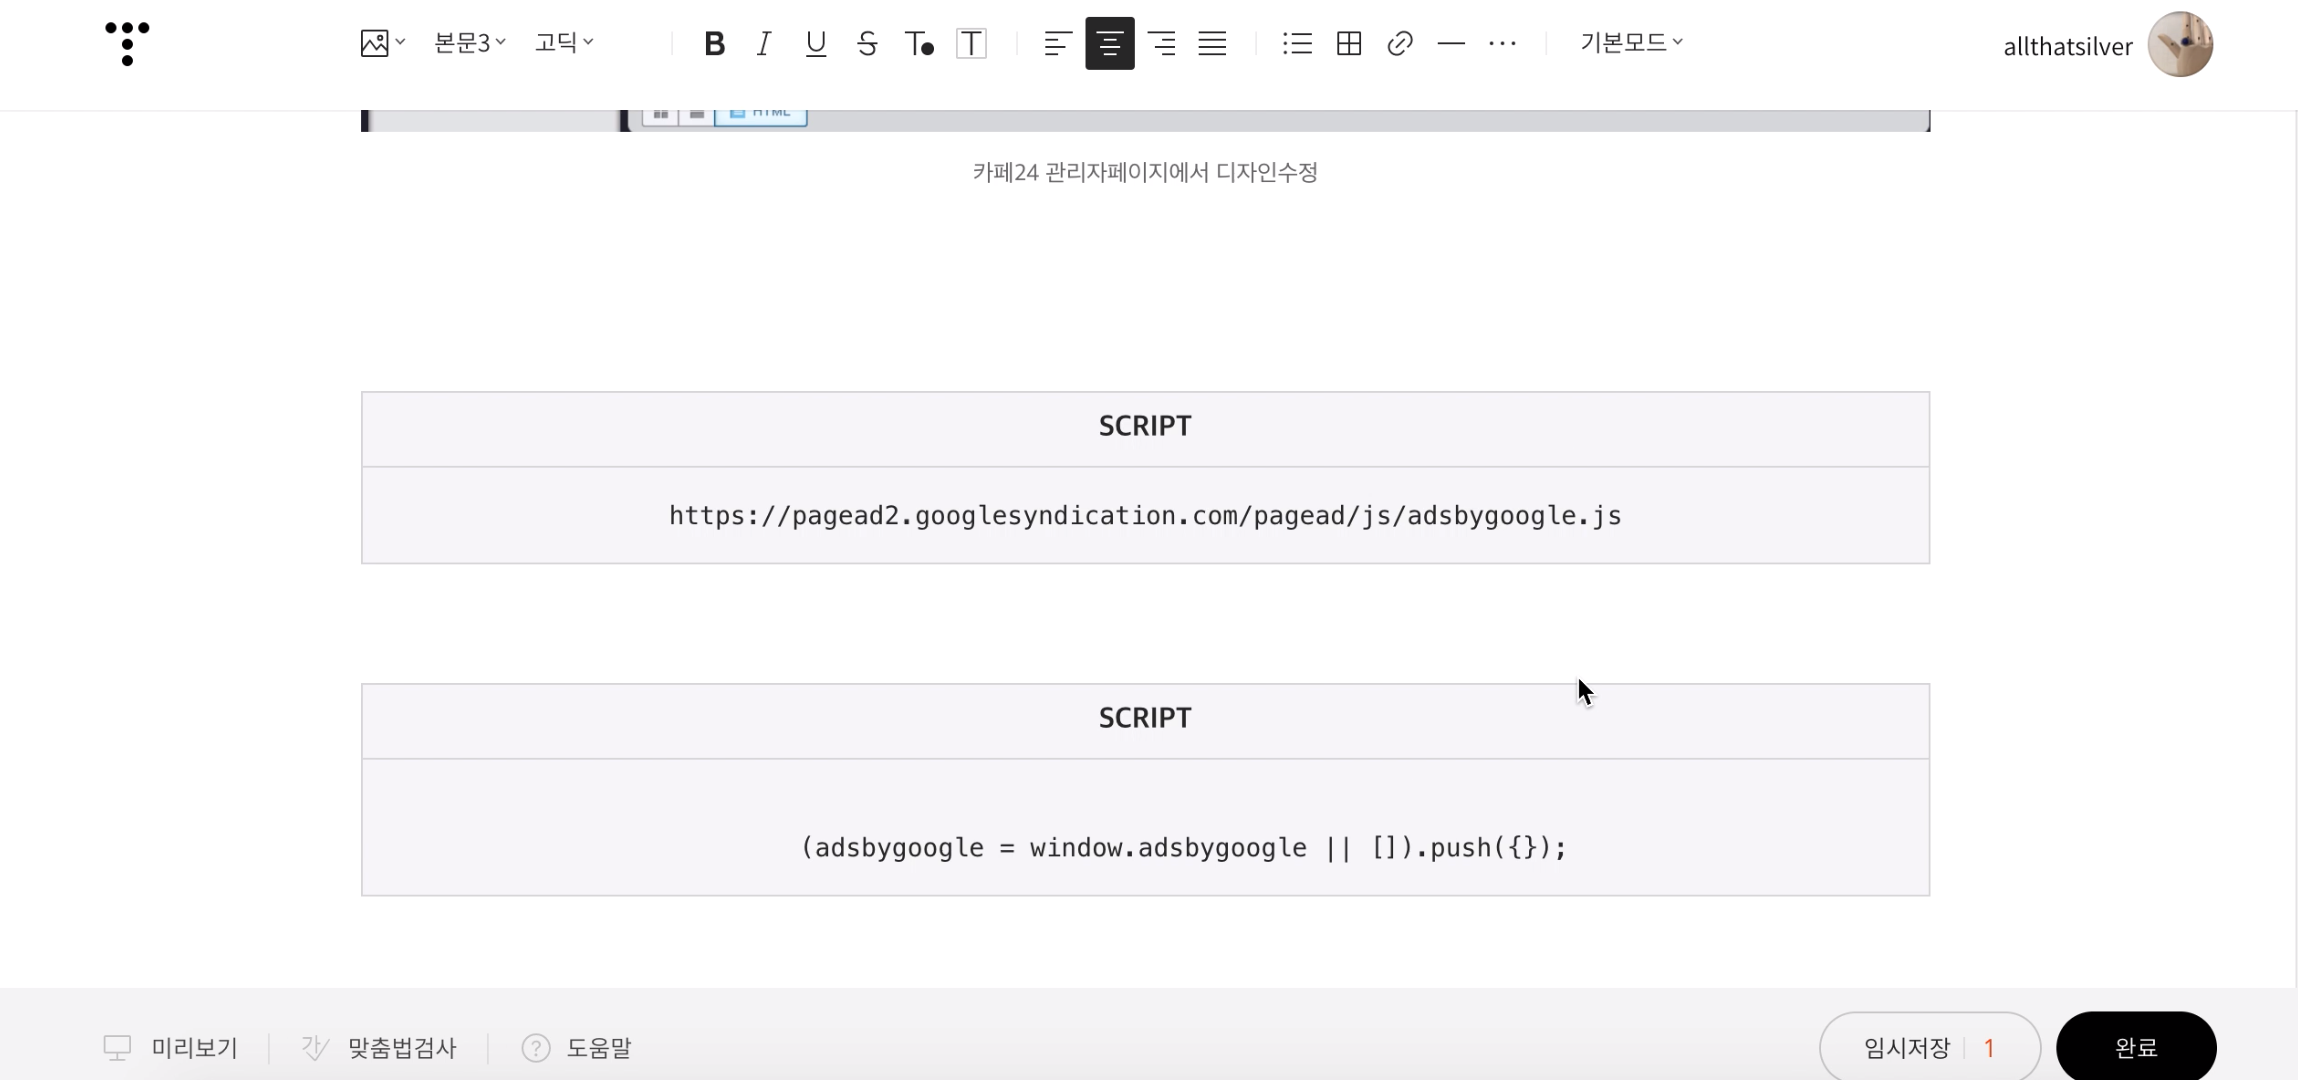Align text to the left

click(1057, 43)
